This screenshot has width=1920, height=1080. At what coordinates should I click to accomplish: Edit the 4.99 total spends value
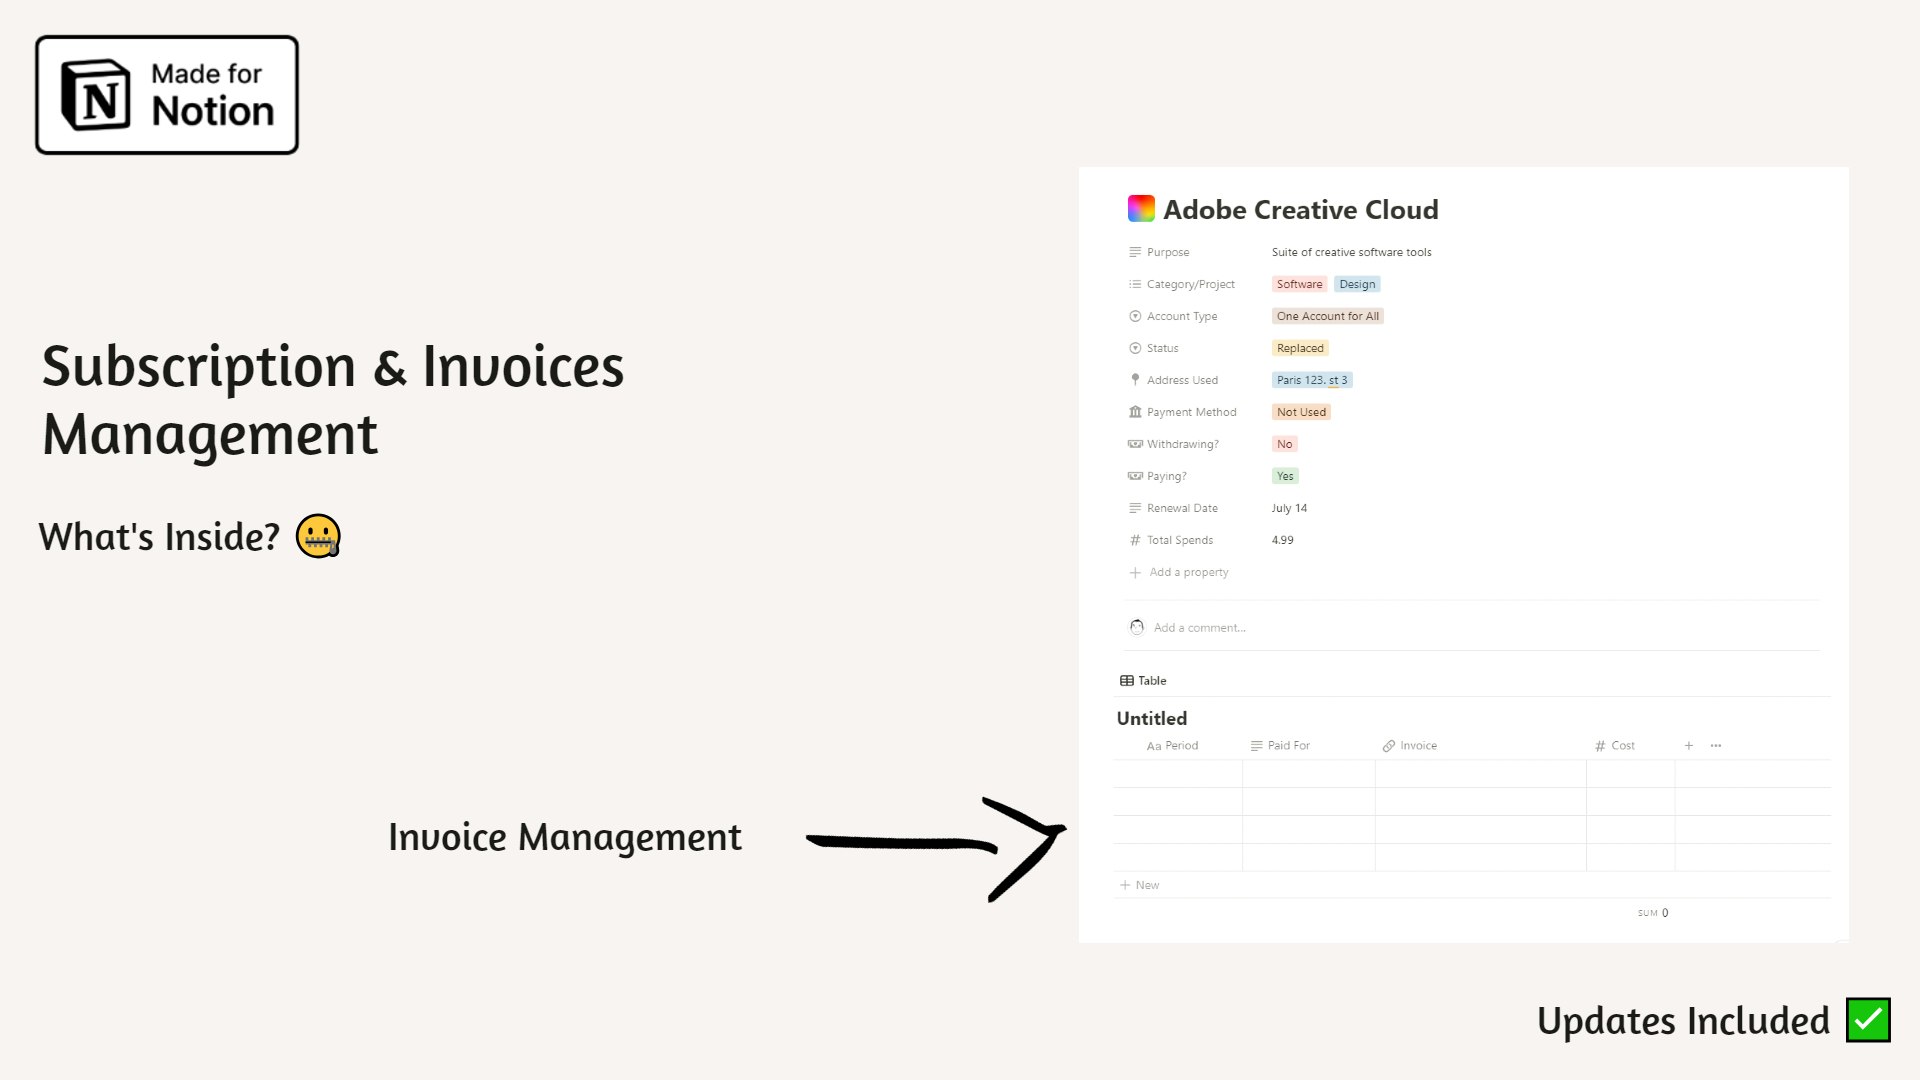coord(1282,540)
